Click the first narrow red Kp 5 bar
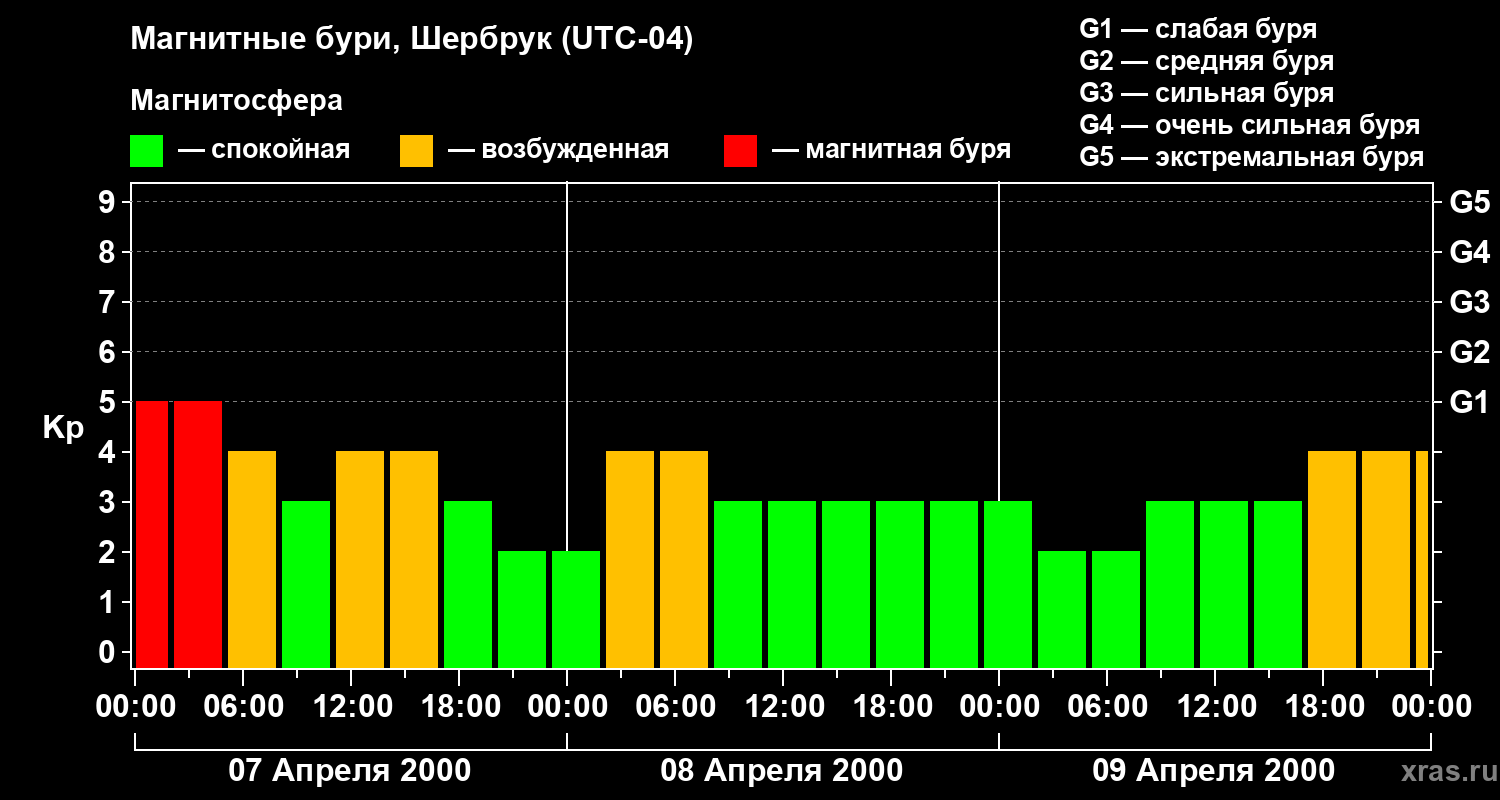 tap(152, 534)
